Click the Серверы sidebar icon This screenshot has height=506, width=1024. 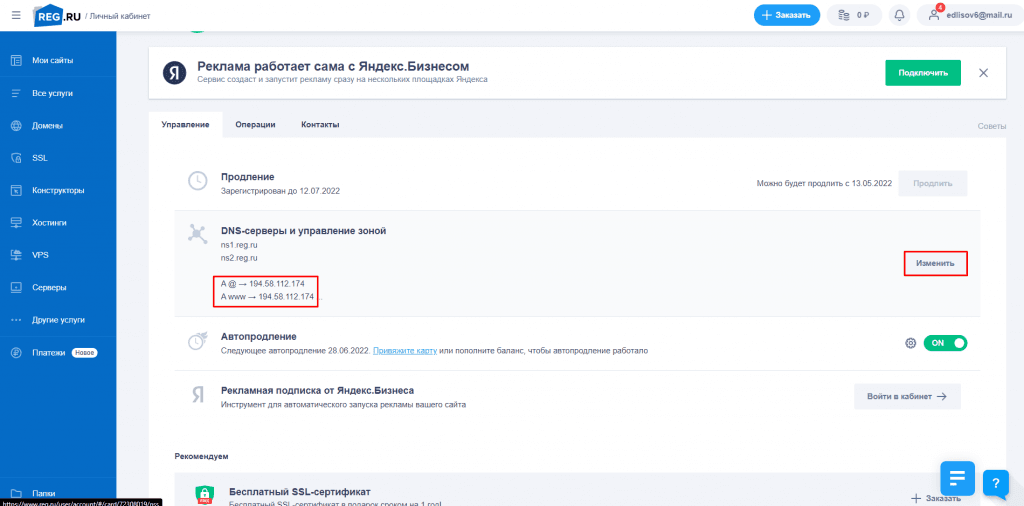[x=17, y=287]
